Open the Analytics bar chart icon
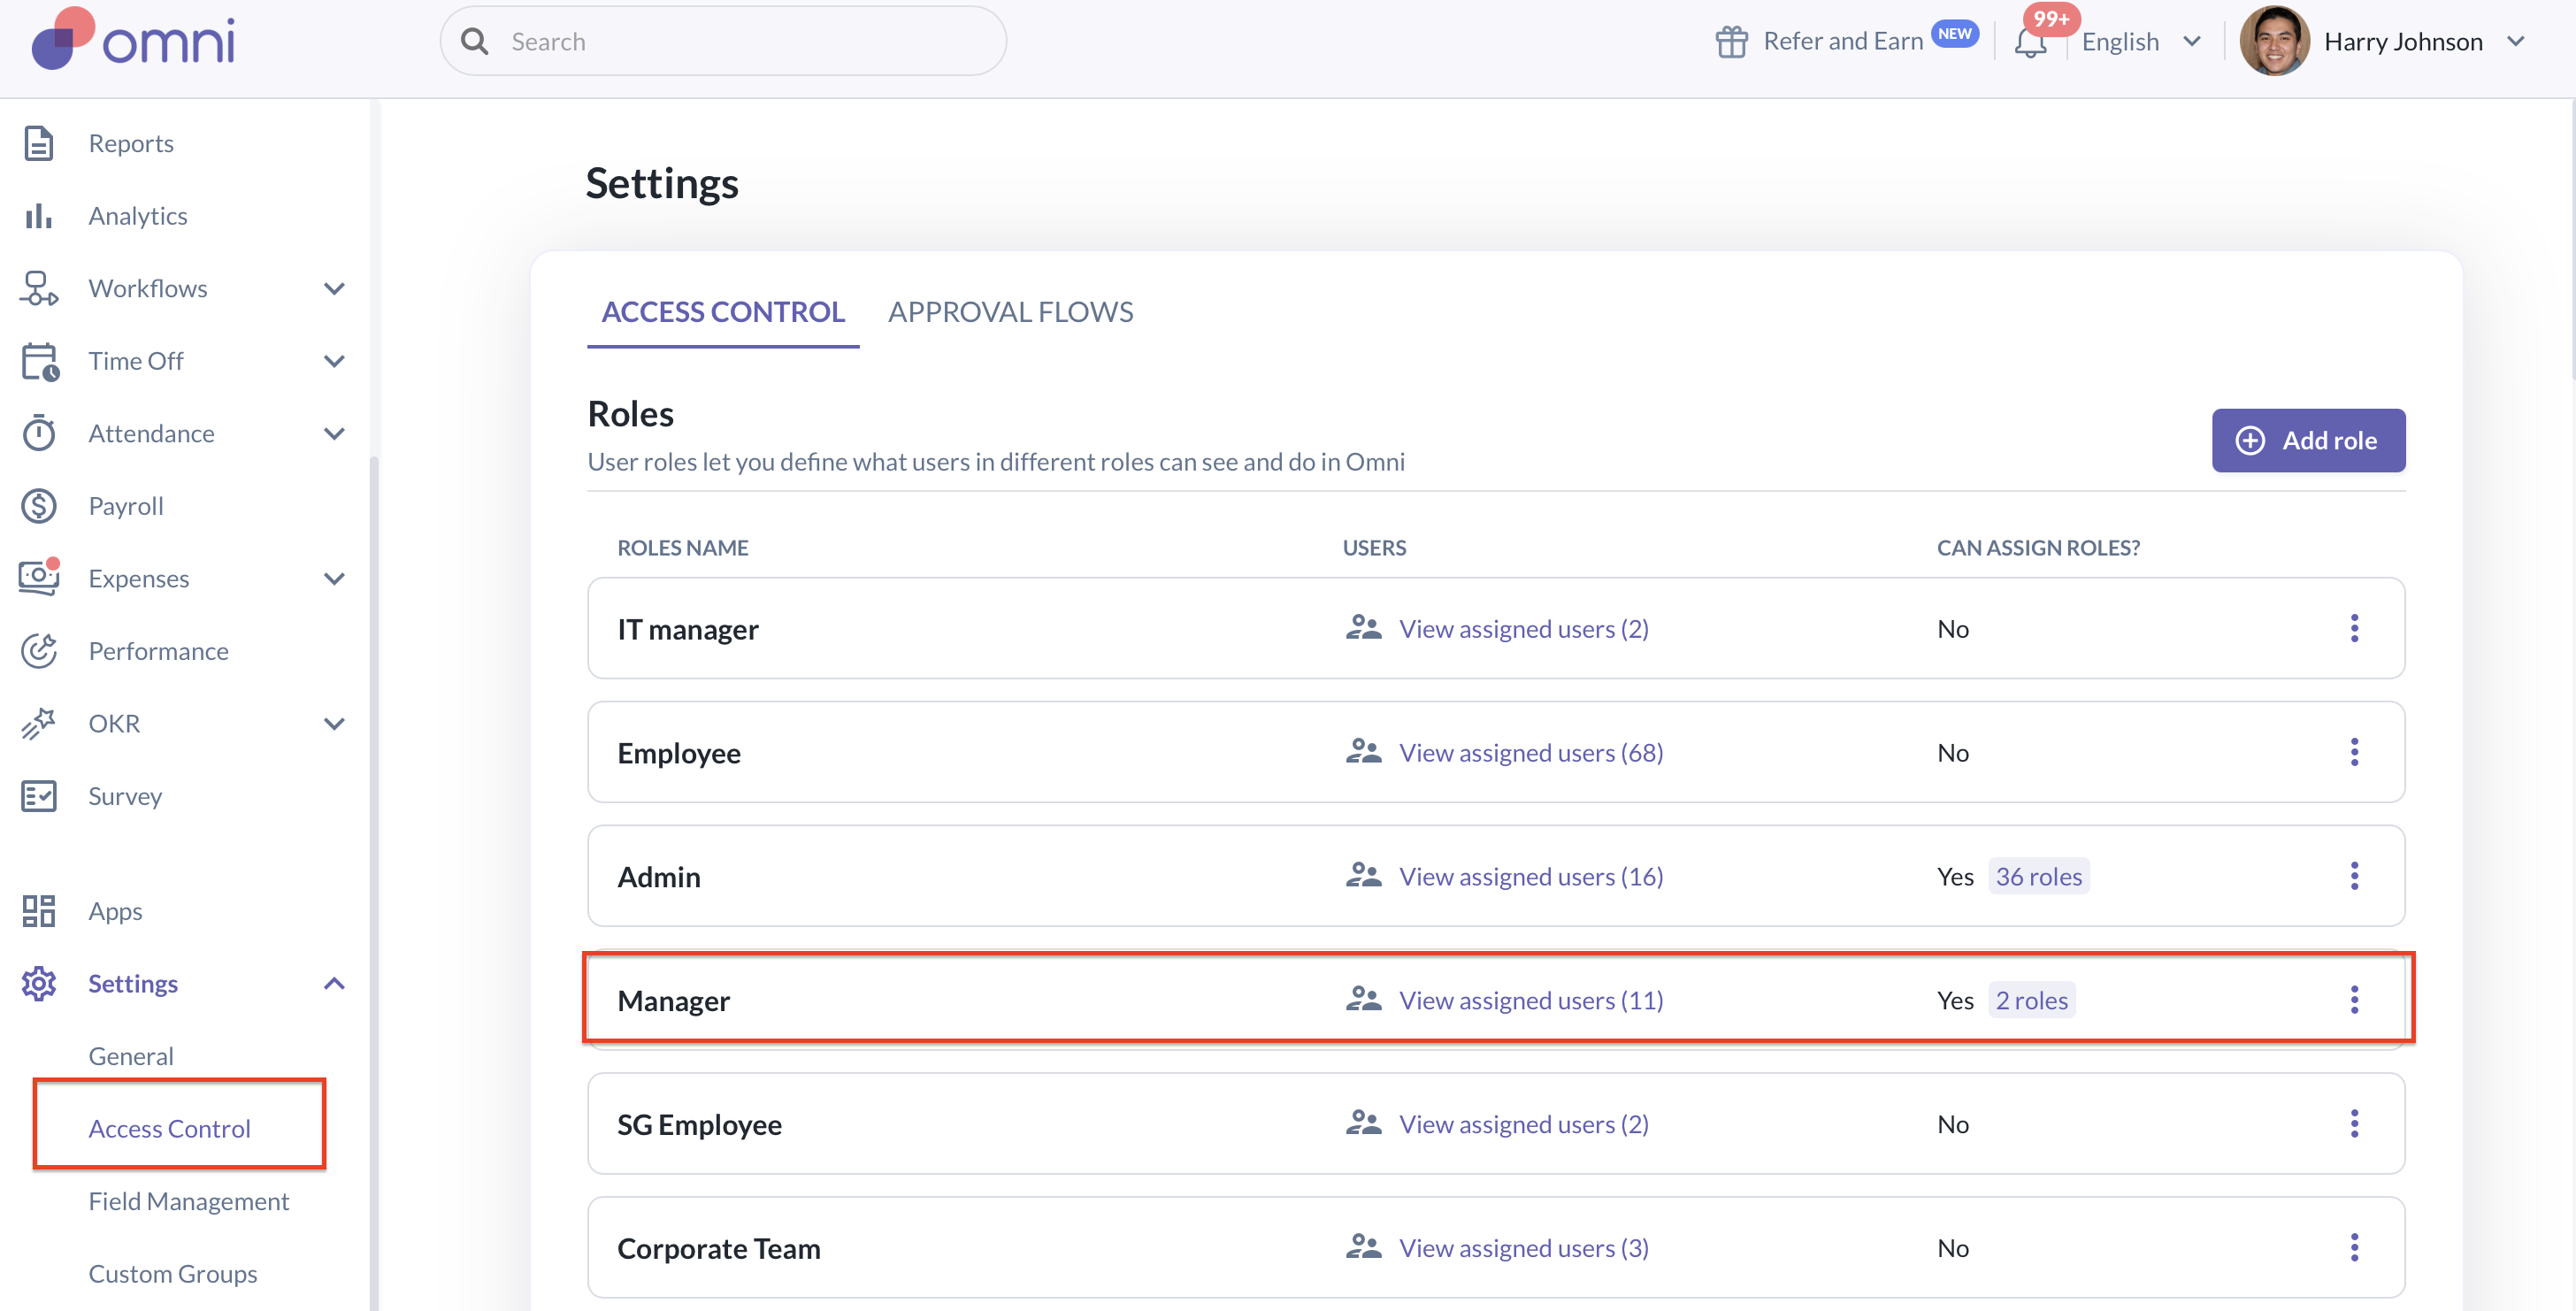2576x1311 pixels. [39, 216]
